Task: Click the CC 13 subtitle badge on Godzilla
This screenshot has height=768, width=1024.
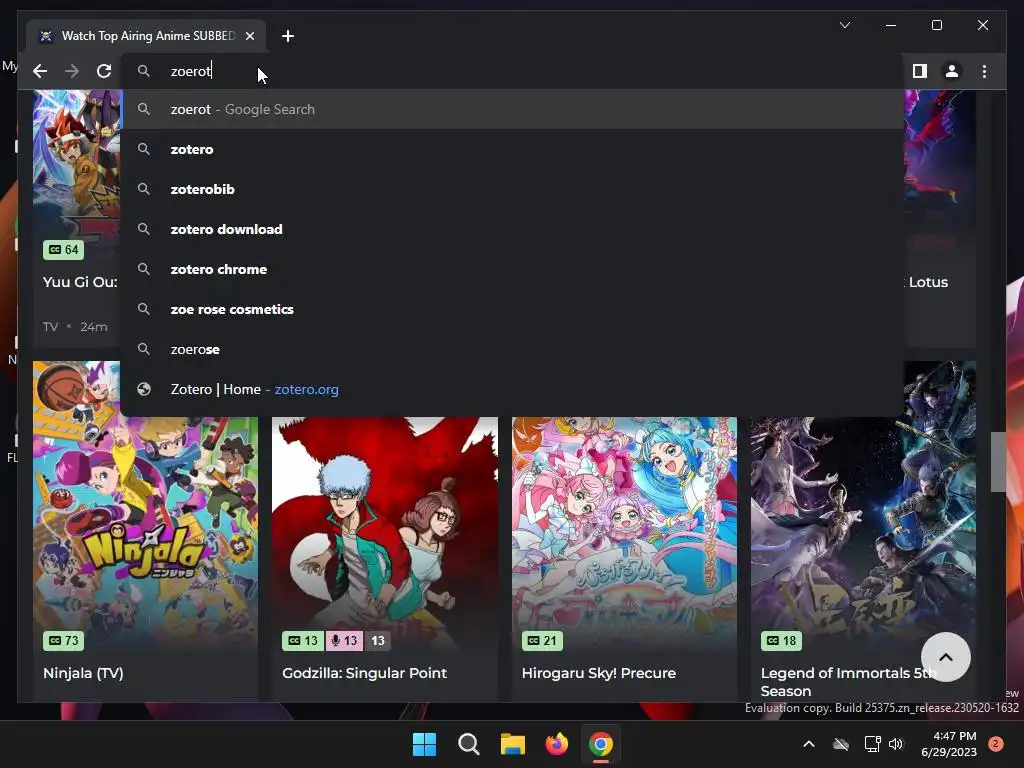Action: coord(303,641)
